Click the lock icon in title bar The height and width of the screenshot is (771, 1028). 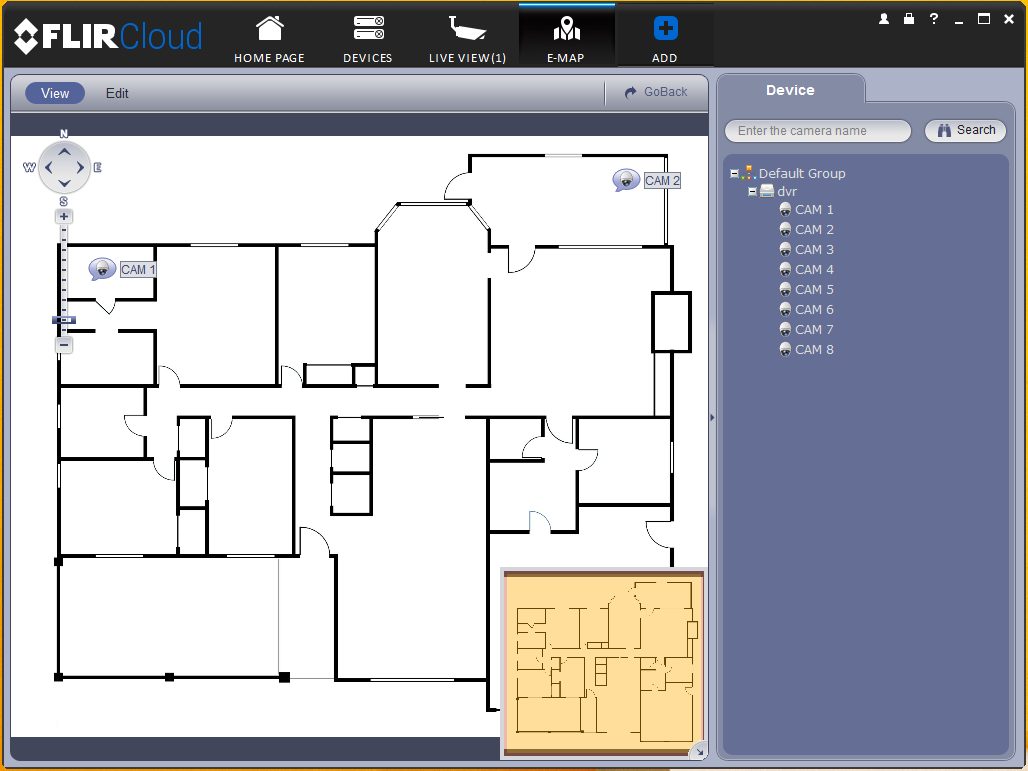click(x=909, y=18)
